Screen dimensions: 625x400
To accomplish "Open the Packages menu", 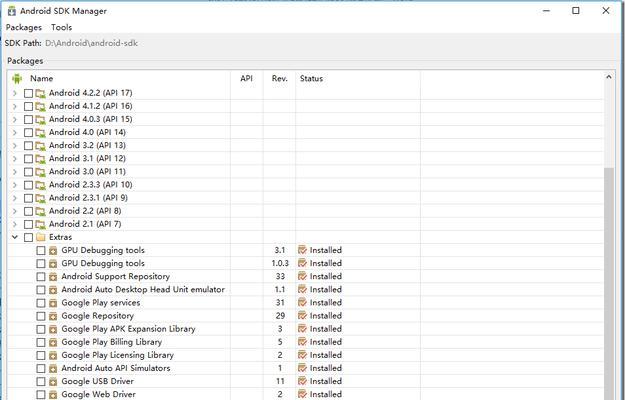I will tap(24, 27).
